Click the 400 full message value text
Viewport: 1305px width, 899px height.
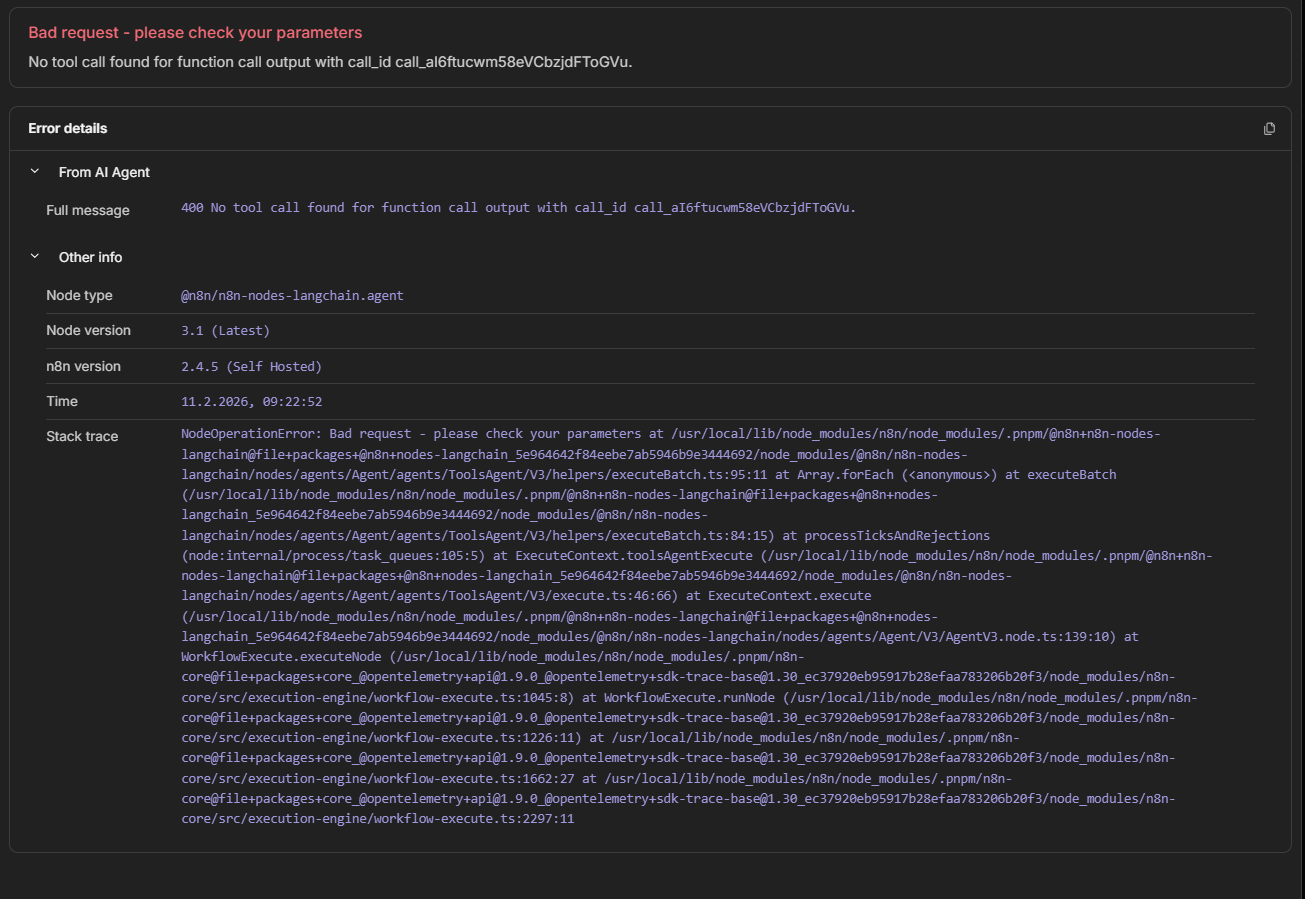tap(518, 208)
